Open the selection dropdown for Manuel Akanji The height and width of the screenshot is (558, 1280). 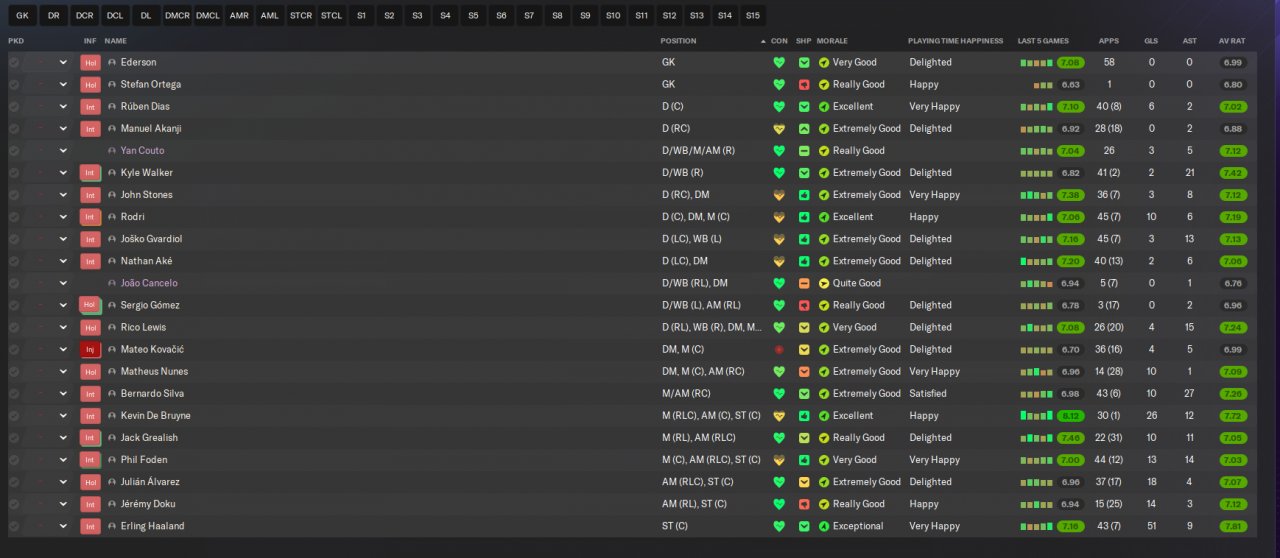click(63, 128)
